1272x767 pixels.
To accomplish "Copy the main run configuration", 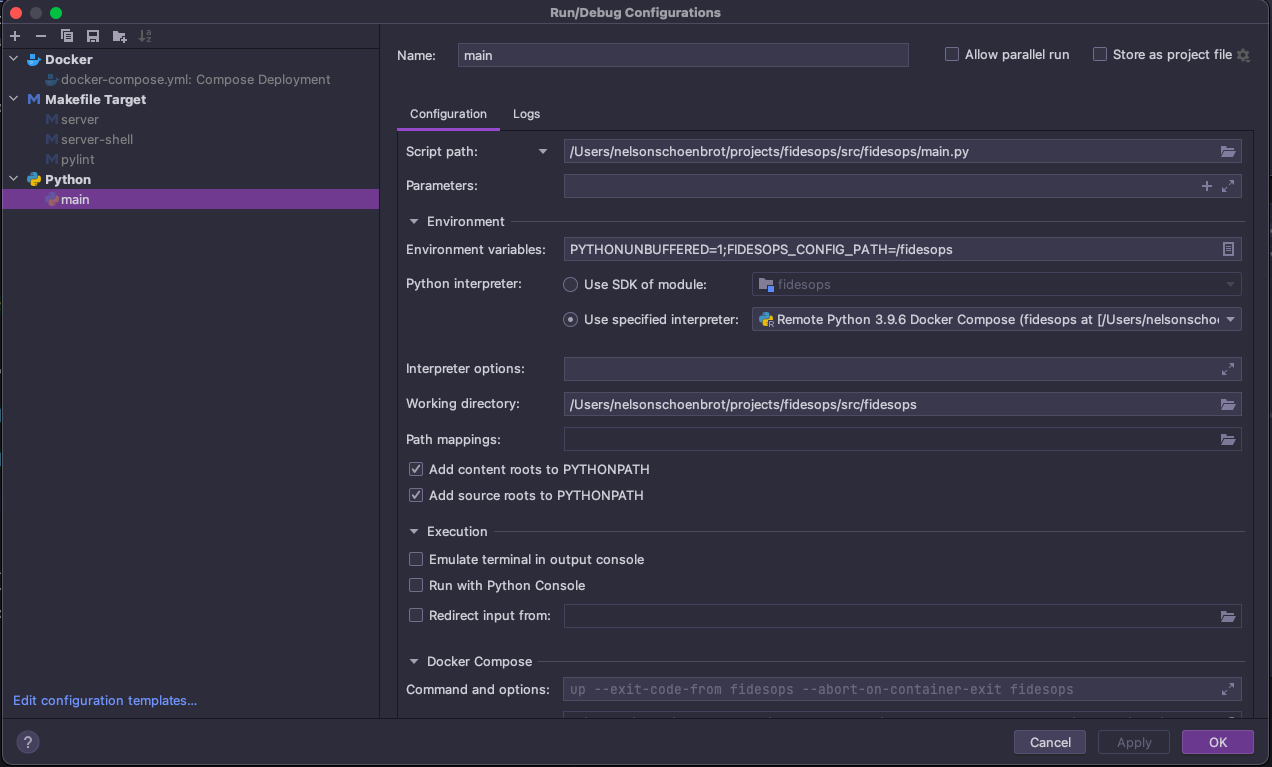I will coord(66,35).
